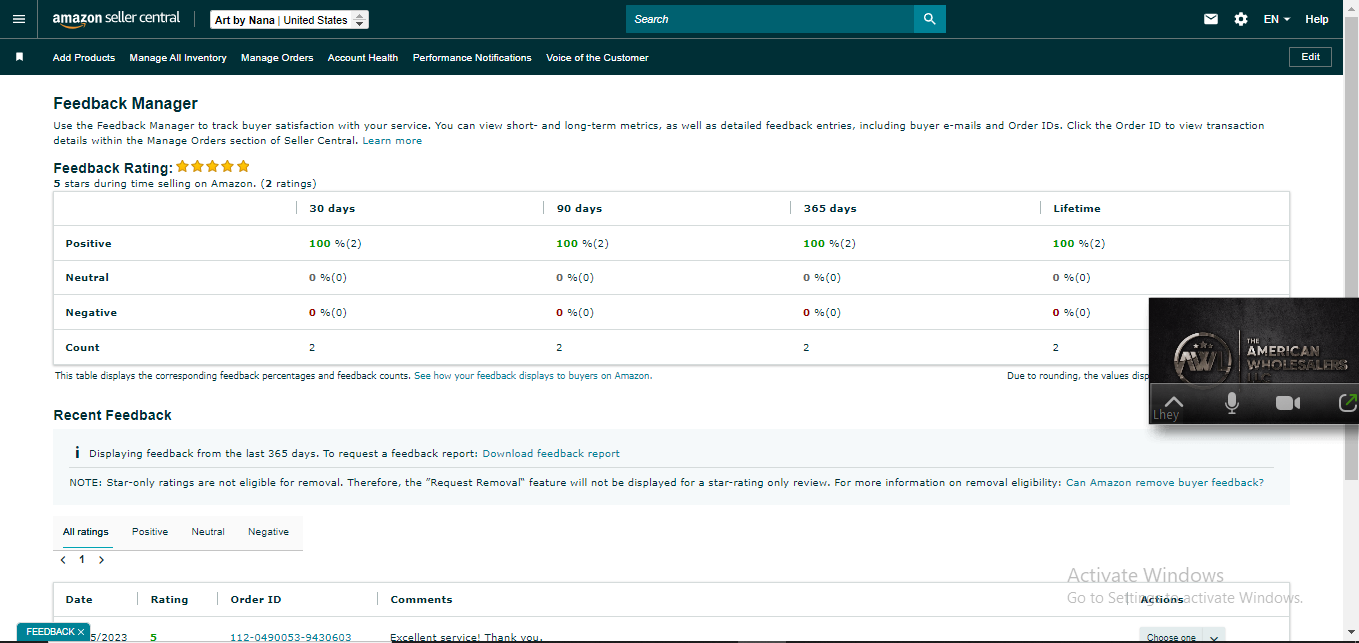Image resolution: width=1359 pixels, height=643 pixels.
Task: Open order ID 112-0490053-9430603
Action: point(291,637)
